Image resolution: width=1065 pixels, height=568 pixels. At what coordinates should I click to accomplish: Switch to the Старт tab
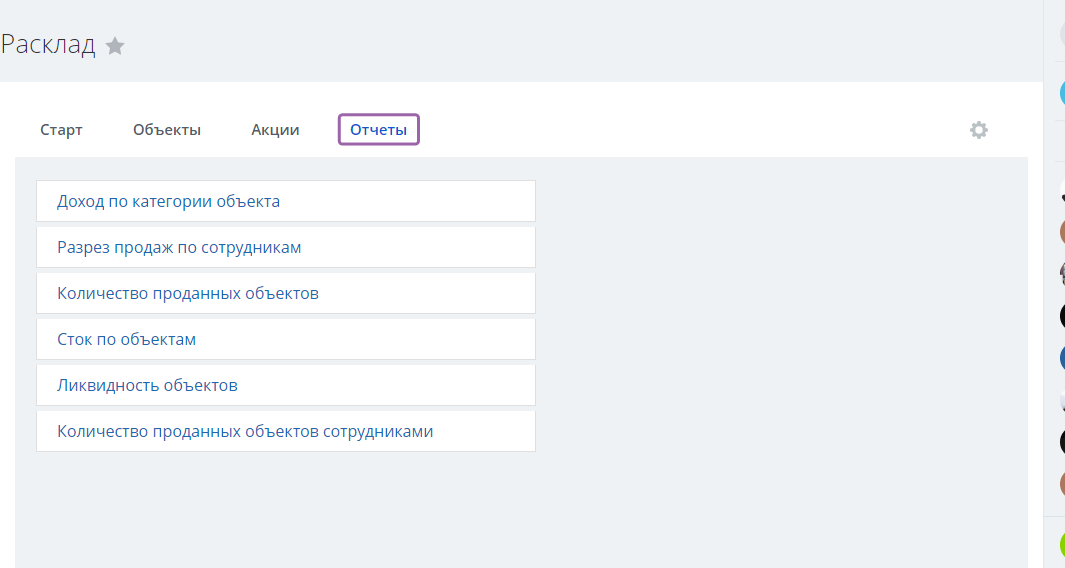pos(61,130)
